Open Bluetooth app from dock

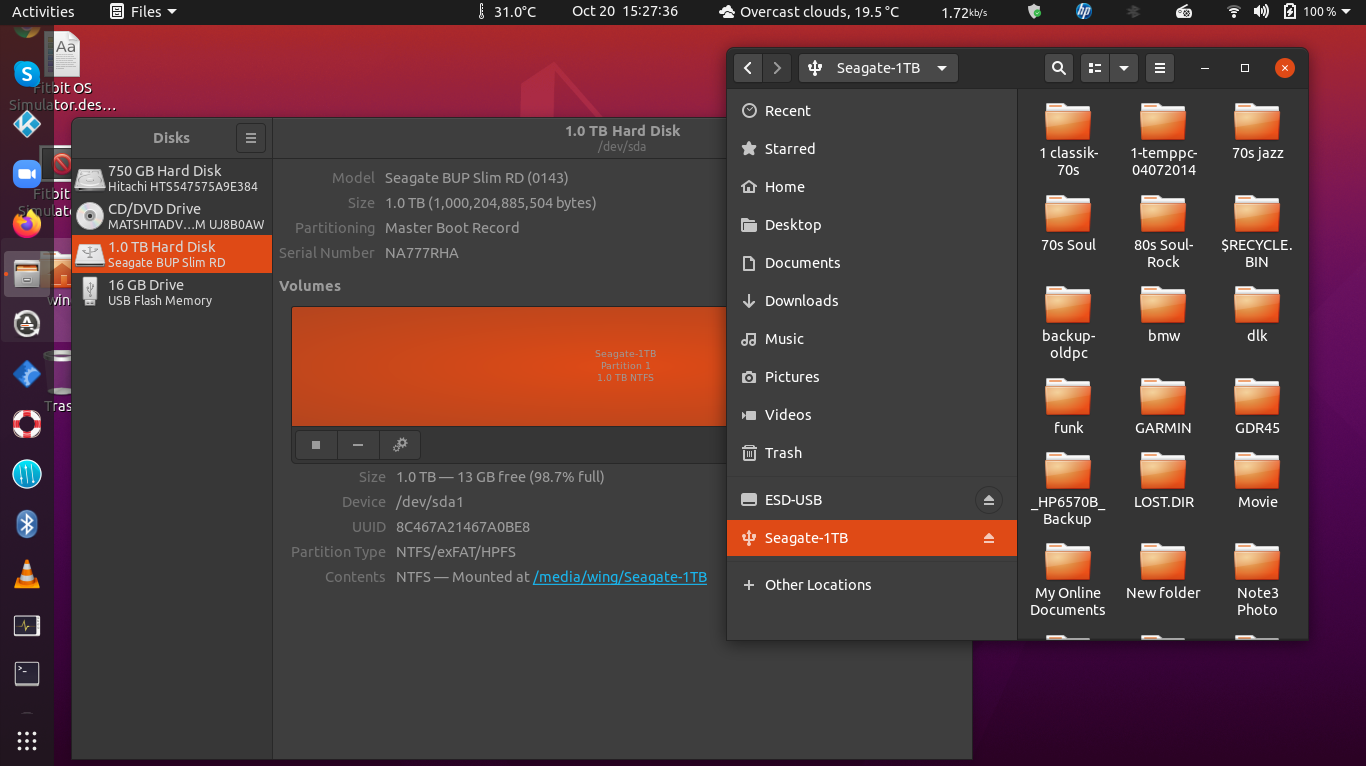(27, 524)
